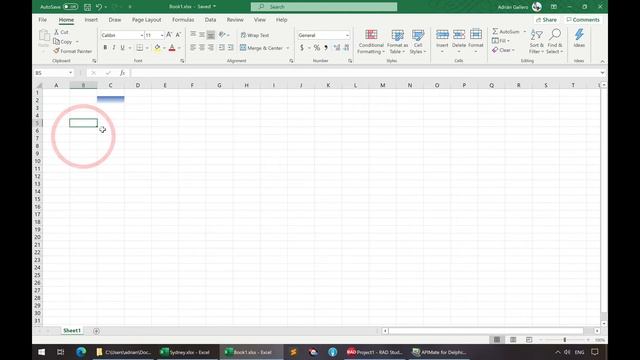Open the File tab
Viewport: 640px width, 360px height.
[x=42, y=20]
